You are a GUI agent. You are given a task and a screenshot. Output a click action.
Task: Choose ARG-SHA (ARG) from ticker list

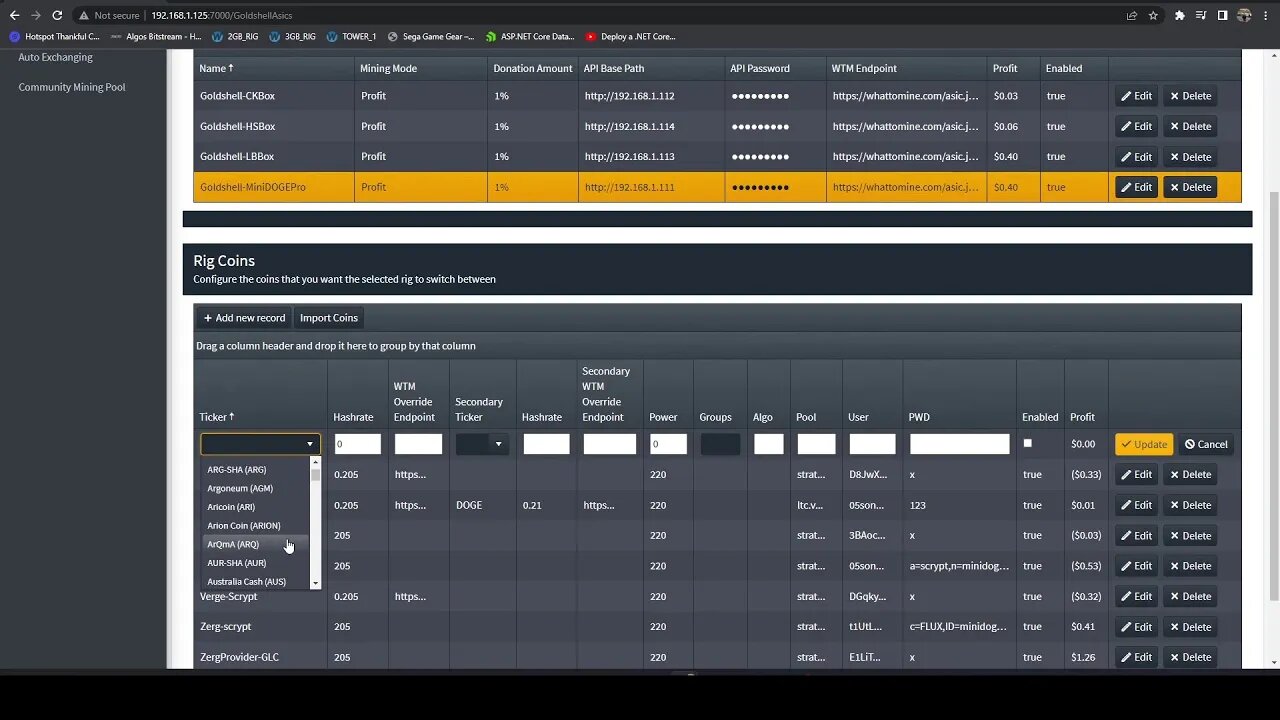pos(256,470)
